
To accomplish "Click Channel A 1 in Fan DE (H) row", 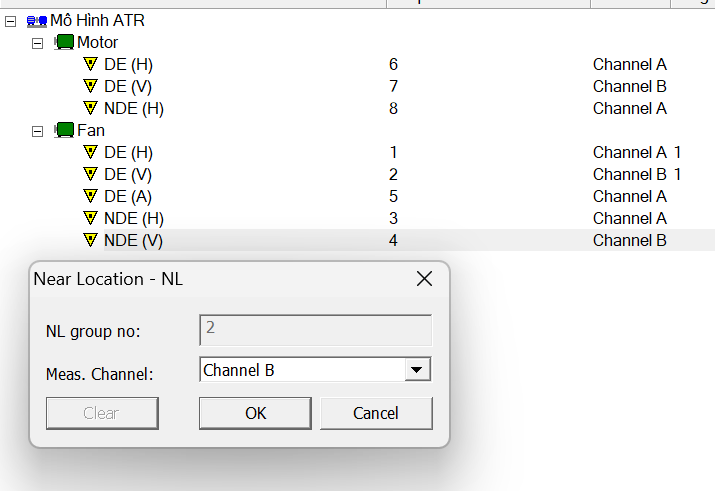I will pyautogui.click(x=637, y=152).
